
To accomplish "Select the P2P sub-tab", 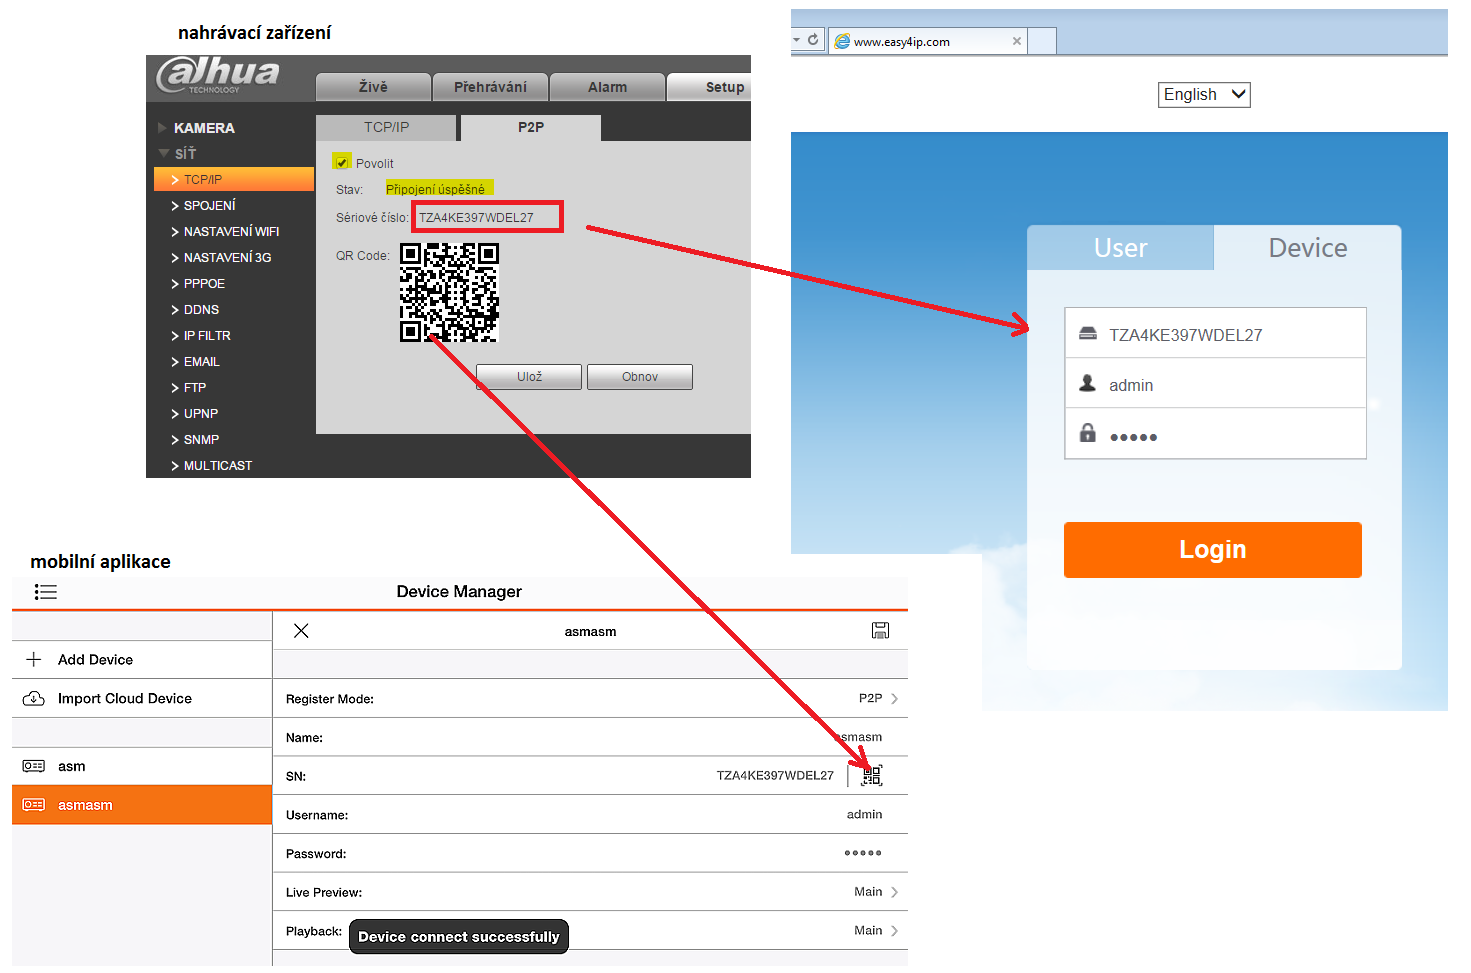I will [x=531, y=127].
